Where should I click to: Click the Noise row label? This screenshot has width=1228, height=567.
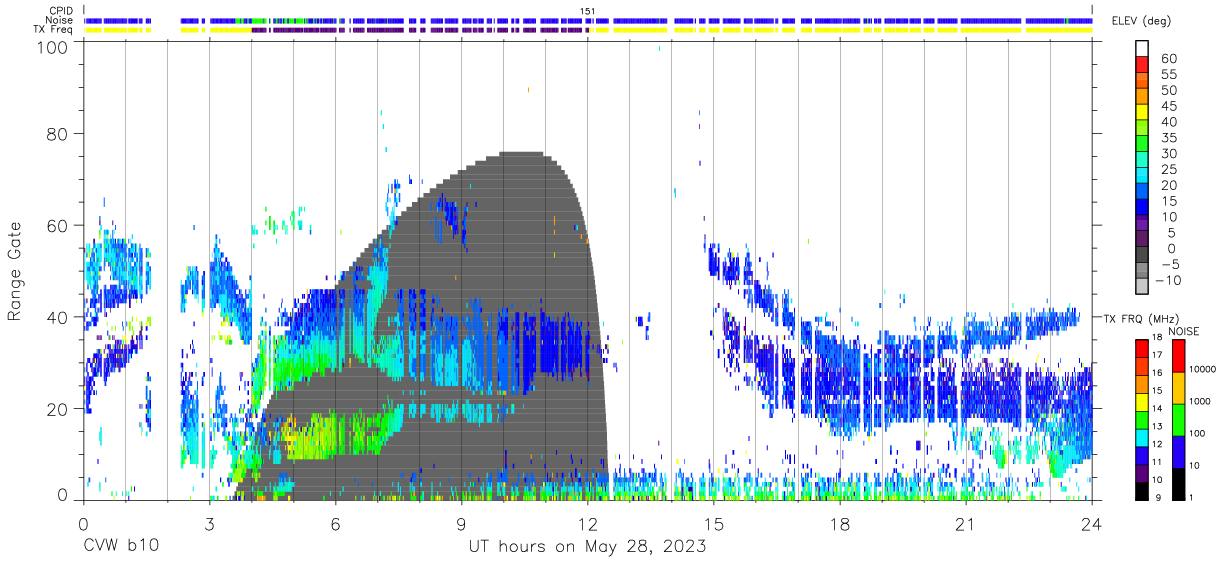click(x=60, y=20)
